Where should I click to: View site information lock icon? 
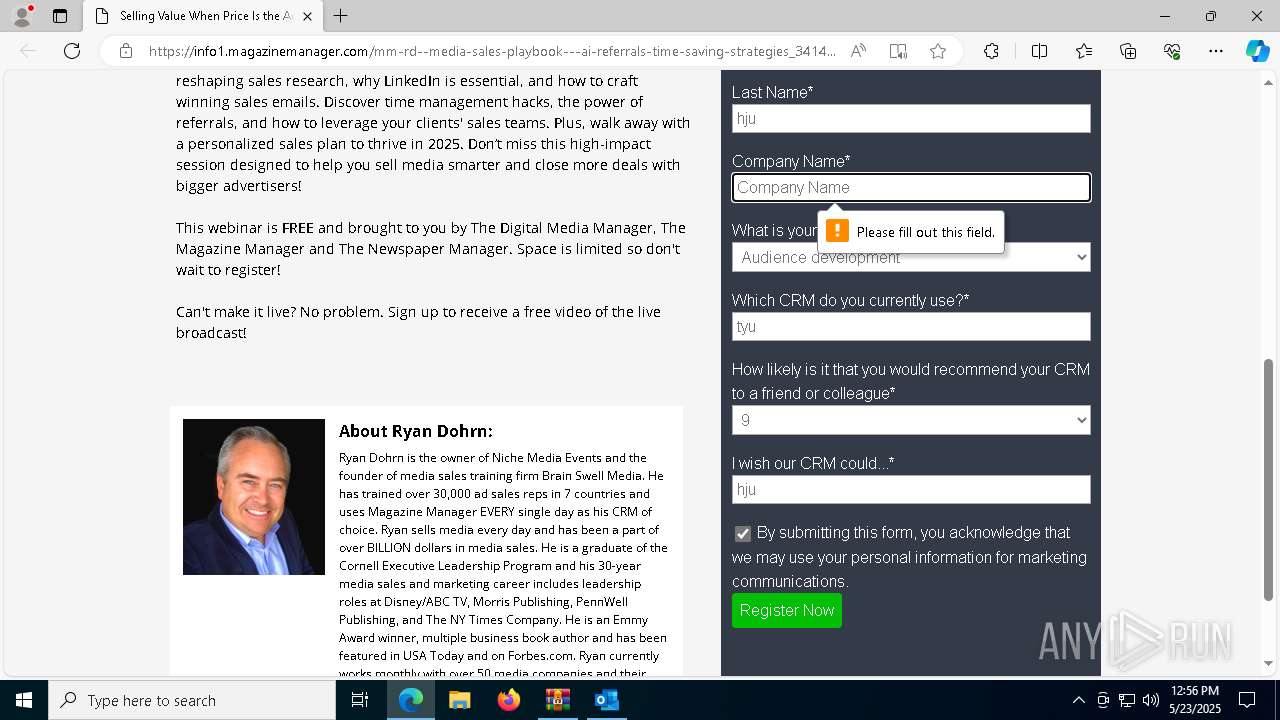coord(126,51)
